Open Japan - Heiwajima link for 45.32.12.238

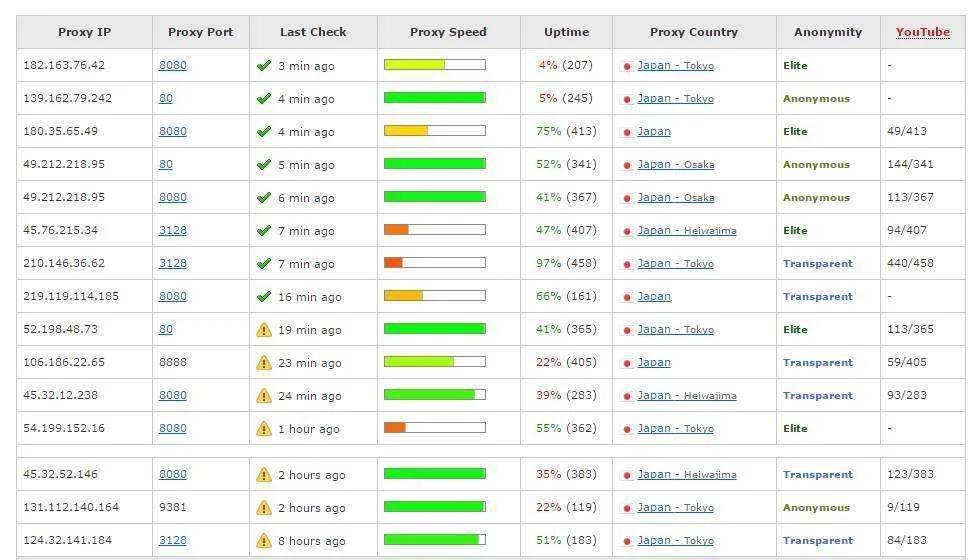(686, 395)
